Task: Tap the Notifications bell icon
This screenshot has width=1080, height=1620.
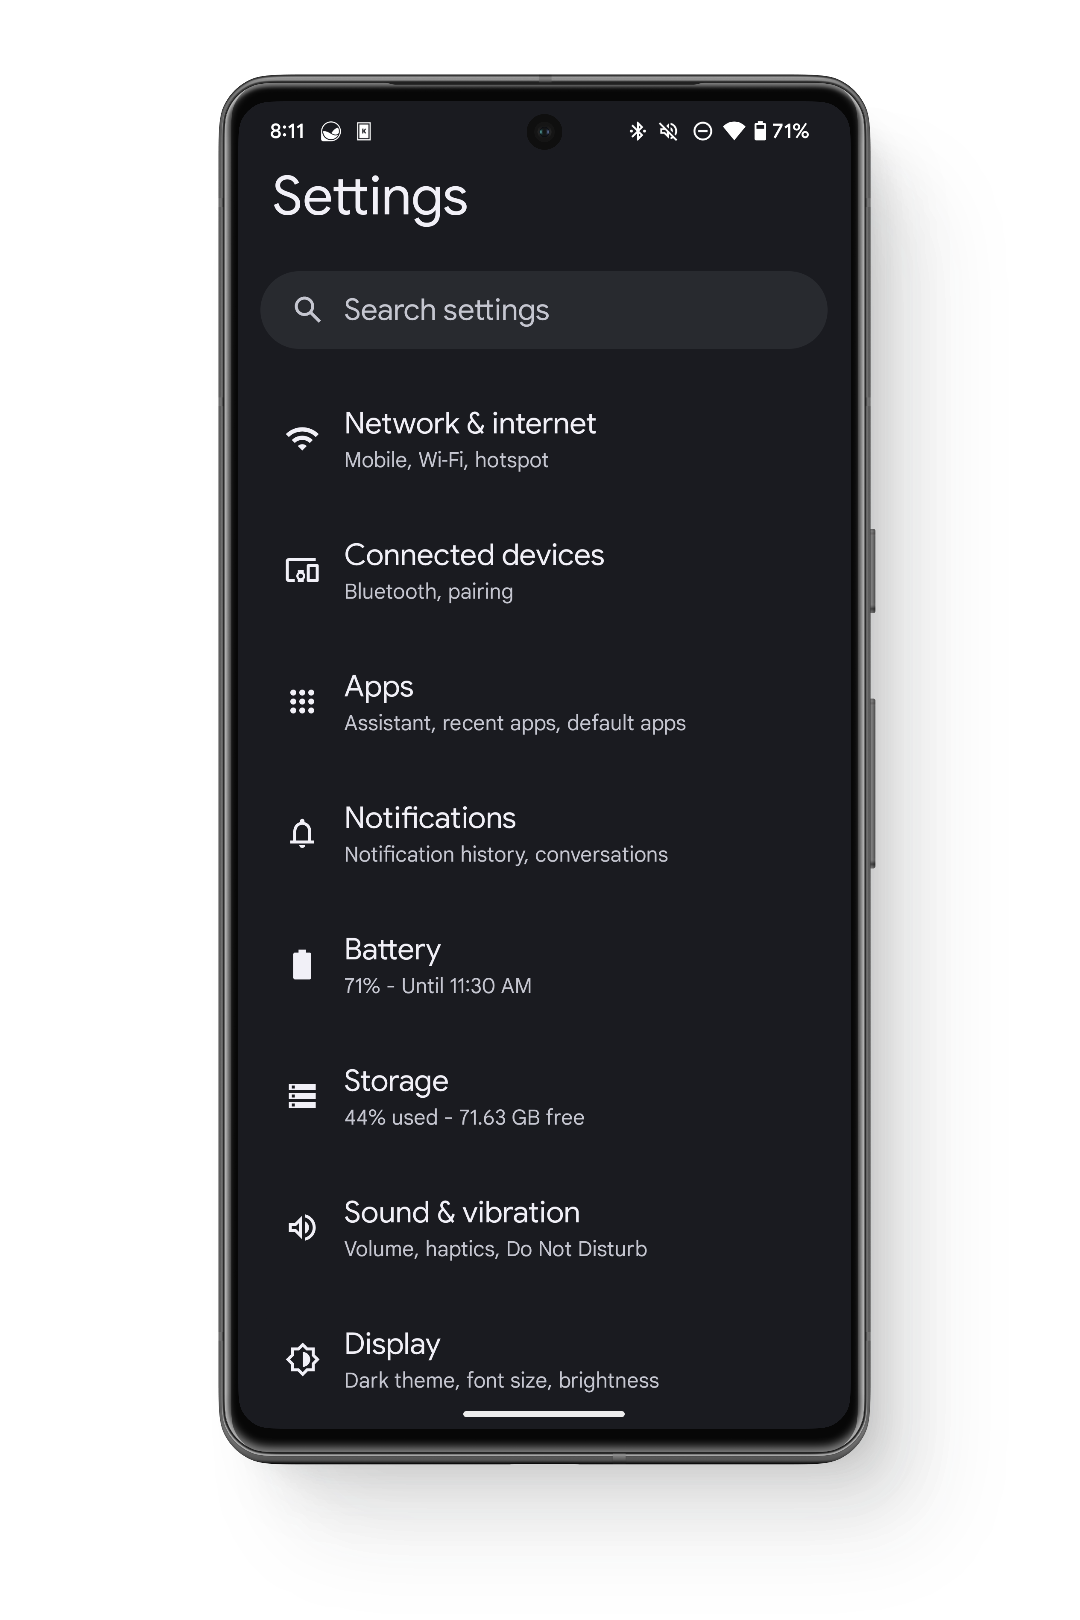Action: pos(302,833)
